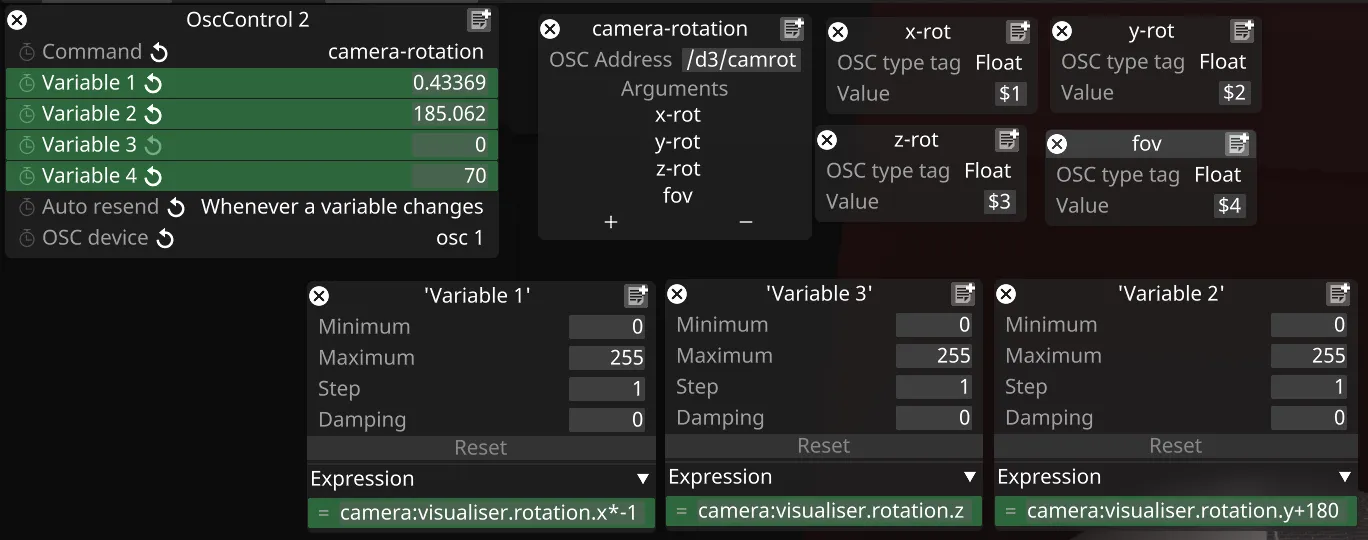Screen dimensions: 1368x540
Task: Open notes icon in camera-rotation panel
Action: [x=793, y=29]
